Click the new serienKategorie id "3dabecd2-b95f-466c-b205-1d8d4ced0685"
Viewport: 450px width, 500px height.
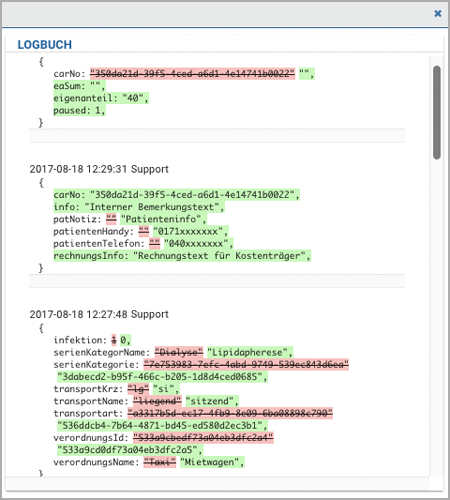tap(162, 377)
